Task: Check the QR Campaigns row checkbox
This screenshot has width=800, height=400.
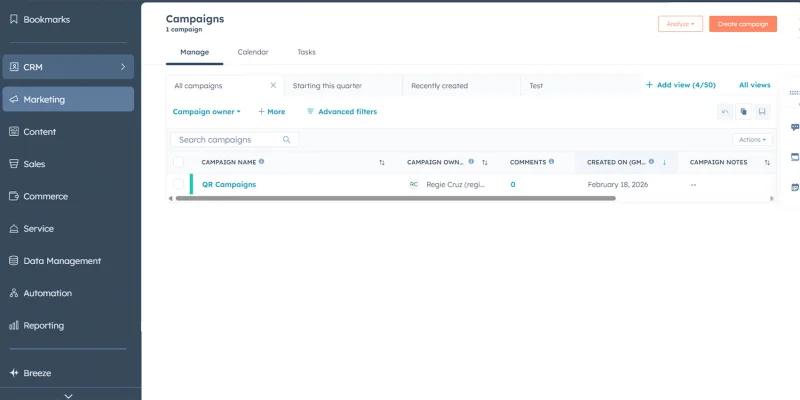Action: (179, 184)
